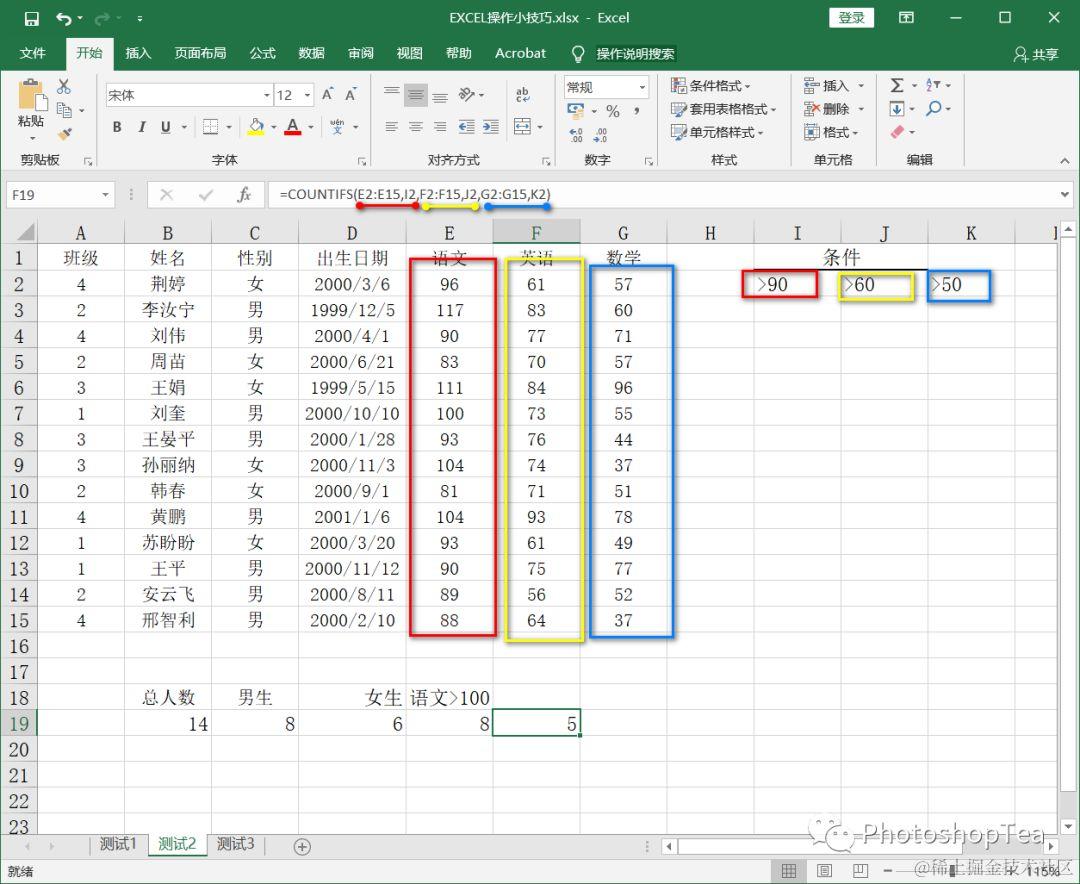Toggle wrap text button
The width and height of the screenshot is (1080, 884).
(x=522, y=94)
